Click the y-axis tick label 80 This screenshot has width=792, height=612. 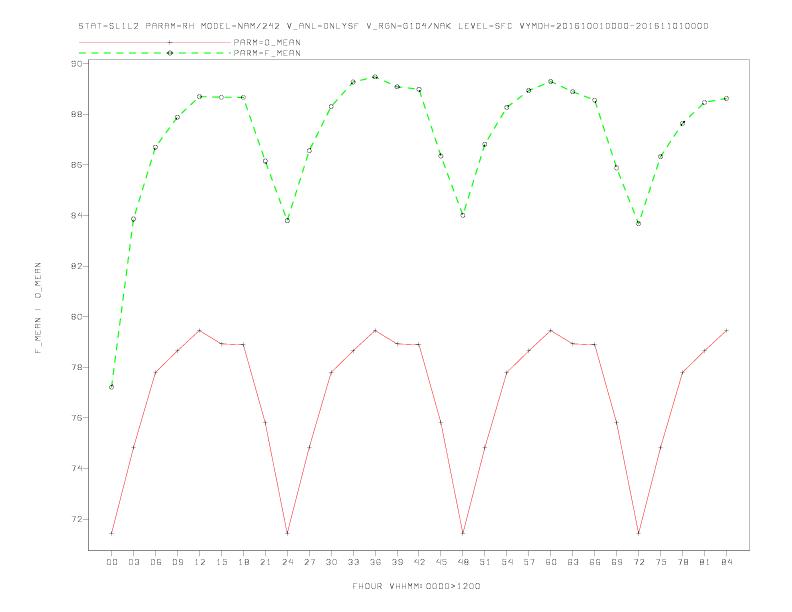(x=77, y=317)
